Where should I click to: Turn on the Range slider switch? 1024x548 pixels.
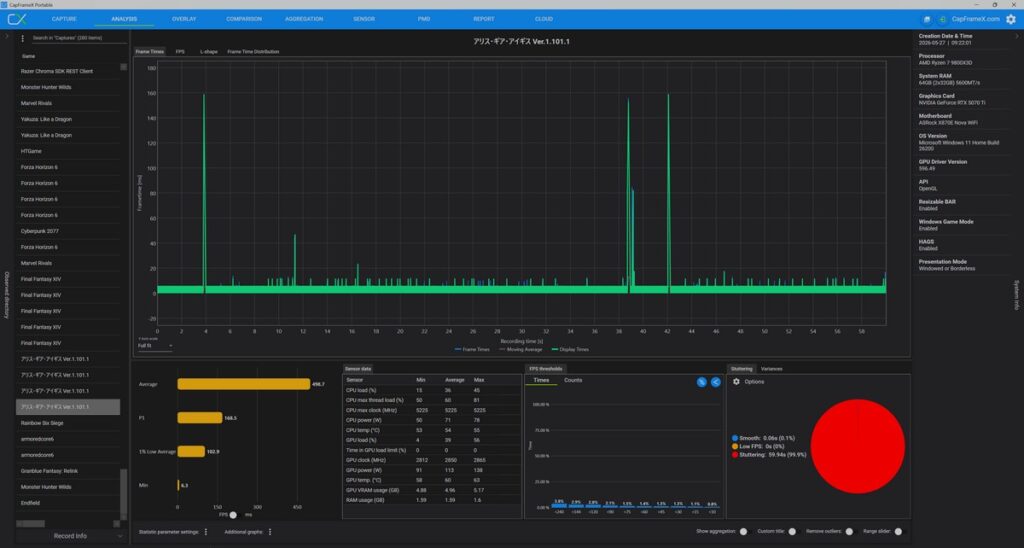coord(898,532)
